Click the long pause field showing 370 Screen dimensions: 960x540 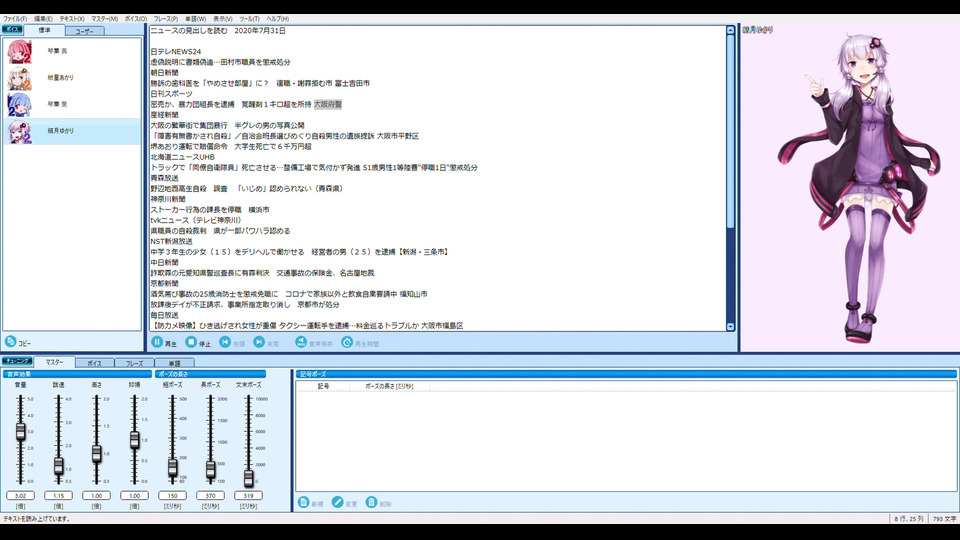tap(210, 495)
